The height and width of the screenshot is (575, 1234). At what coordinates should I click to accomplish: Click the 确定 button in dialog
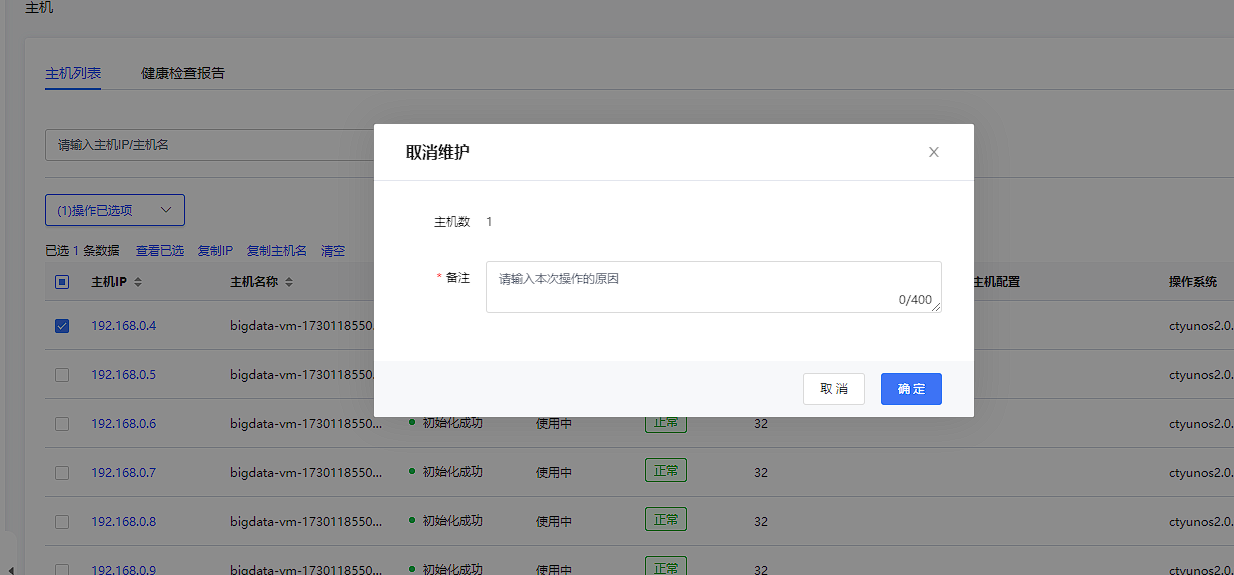(x=911, y=389)
